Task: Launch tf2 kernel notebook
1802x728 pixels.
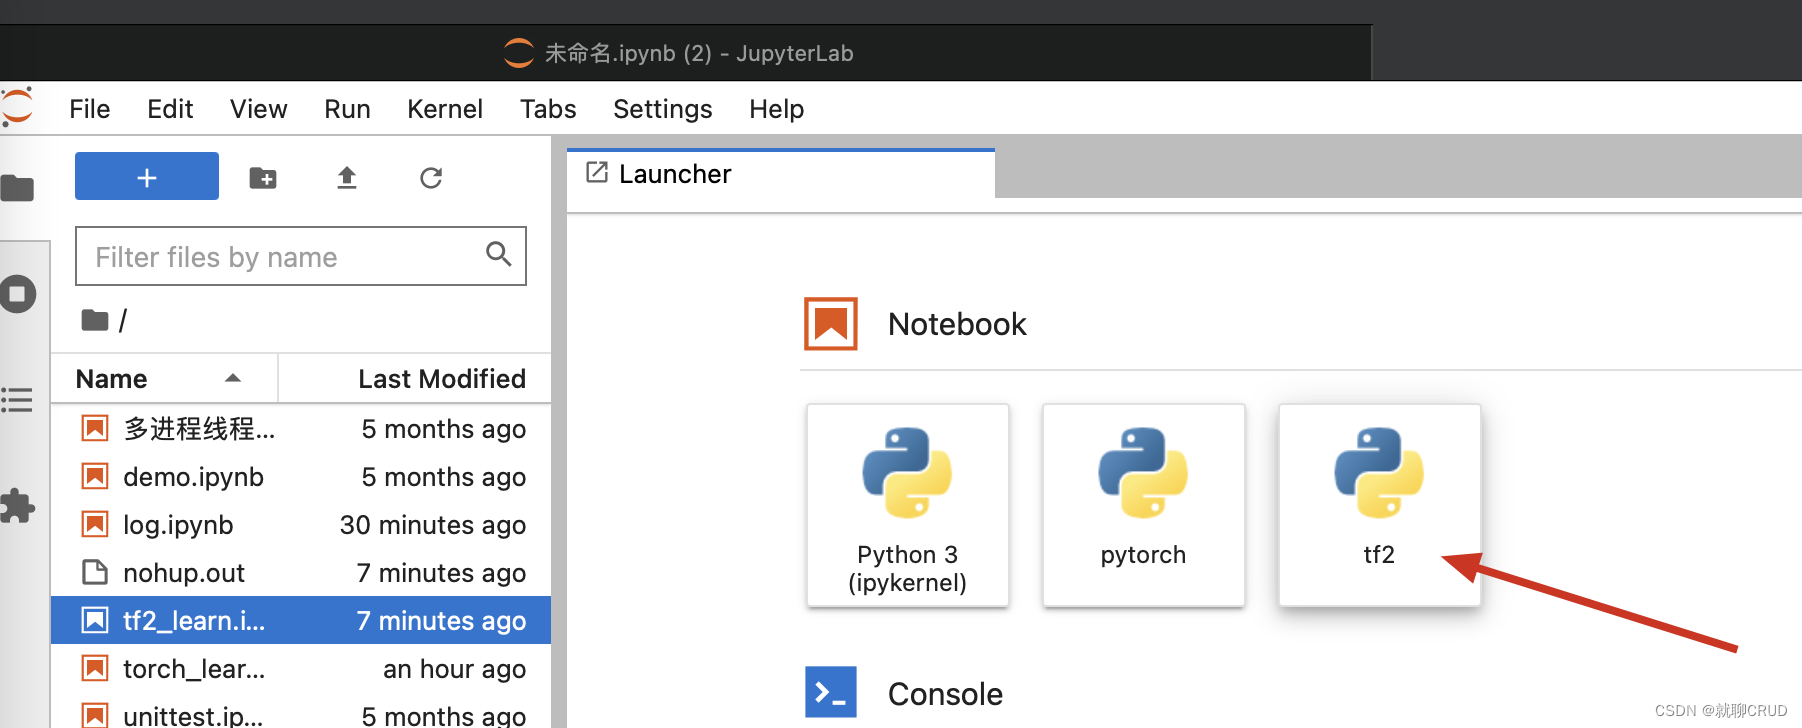Action: click(x=1380, y=505)
